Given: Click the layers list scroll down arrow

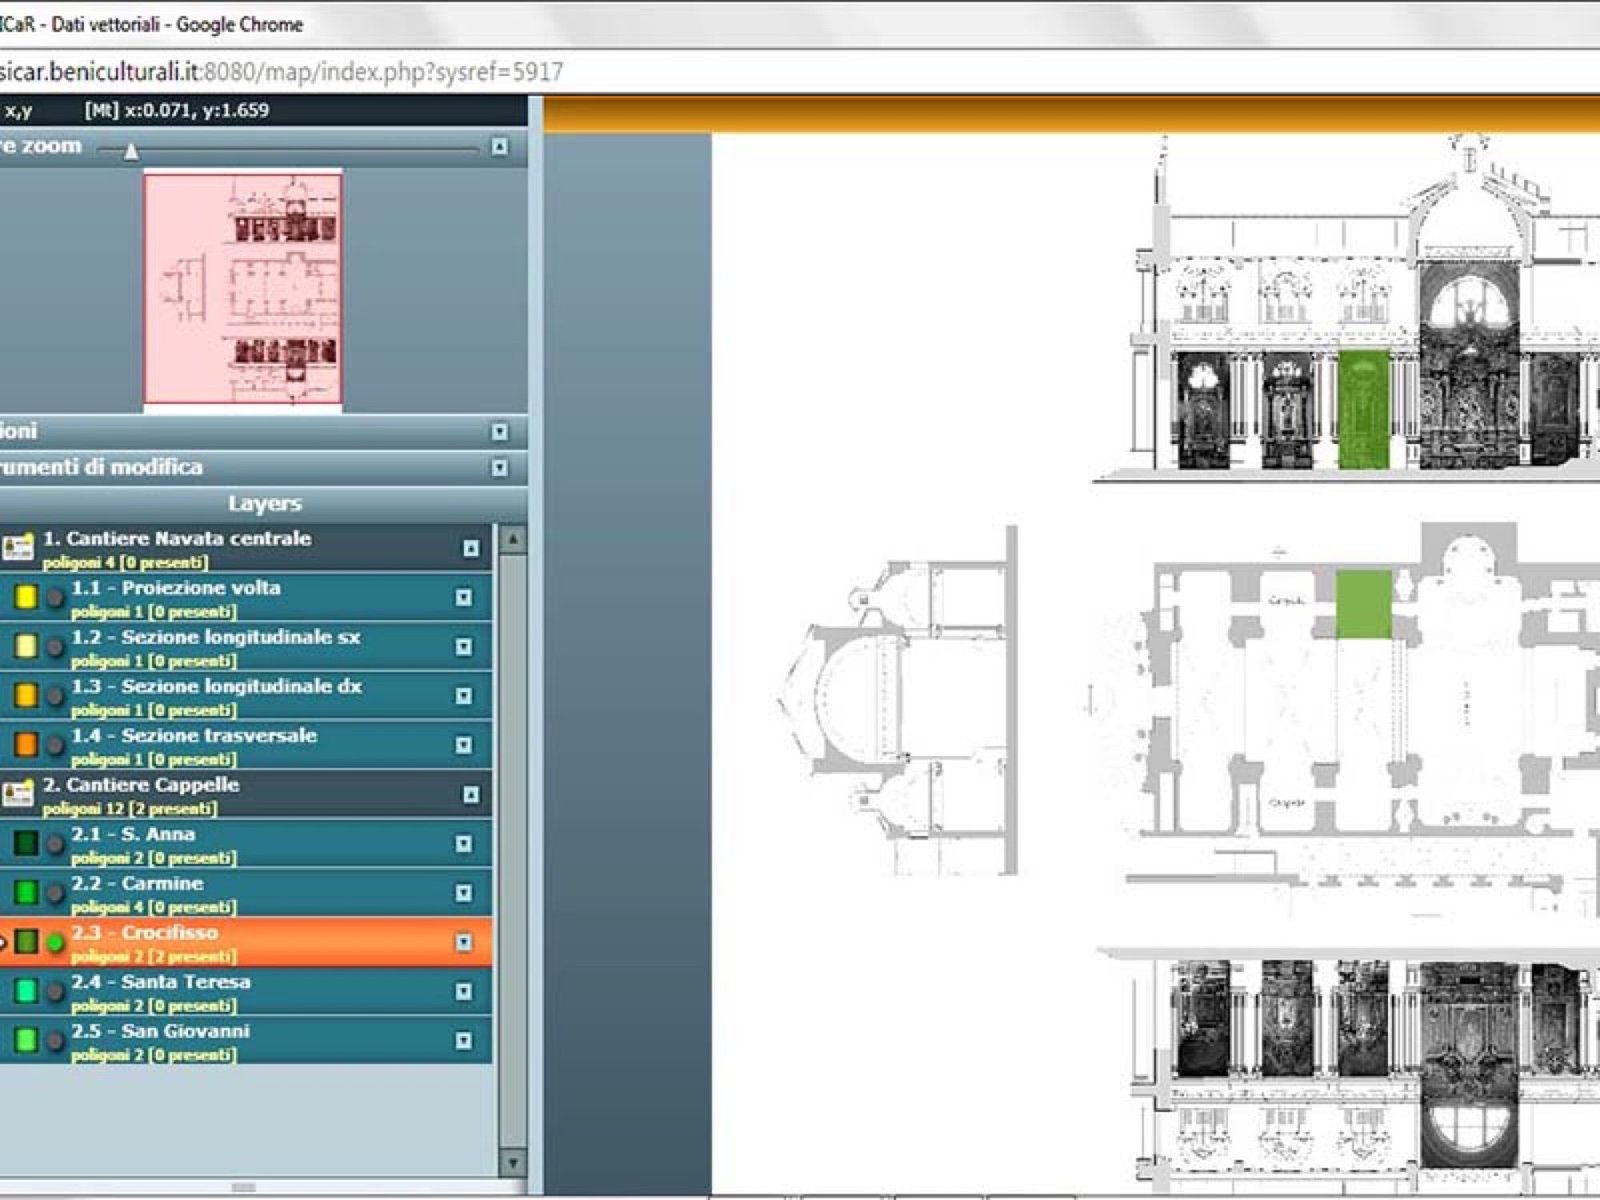Looking at the screenshot, I should coord(512,1163).
